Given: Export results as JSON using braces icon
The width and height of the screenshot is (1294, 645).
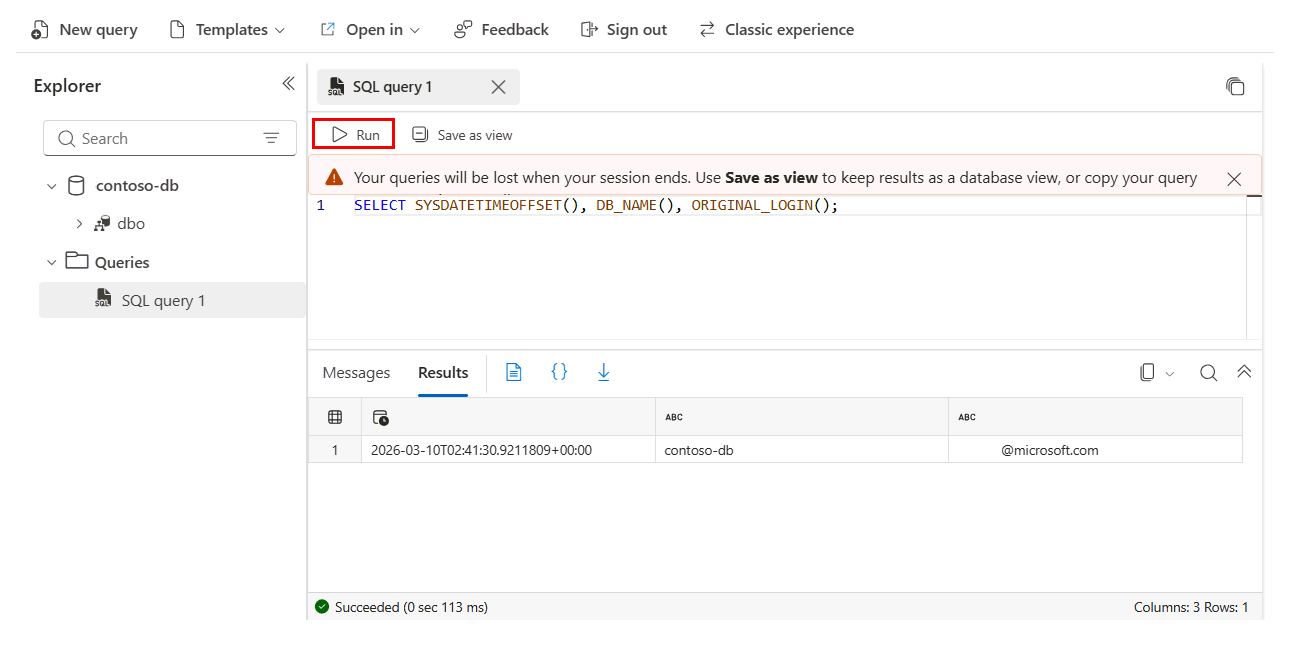Looking at the screenshot, I should (559, 371).
